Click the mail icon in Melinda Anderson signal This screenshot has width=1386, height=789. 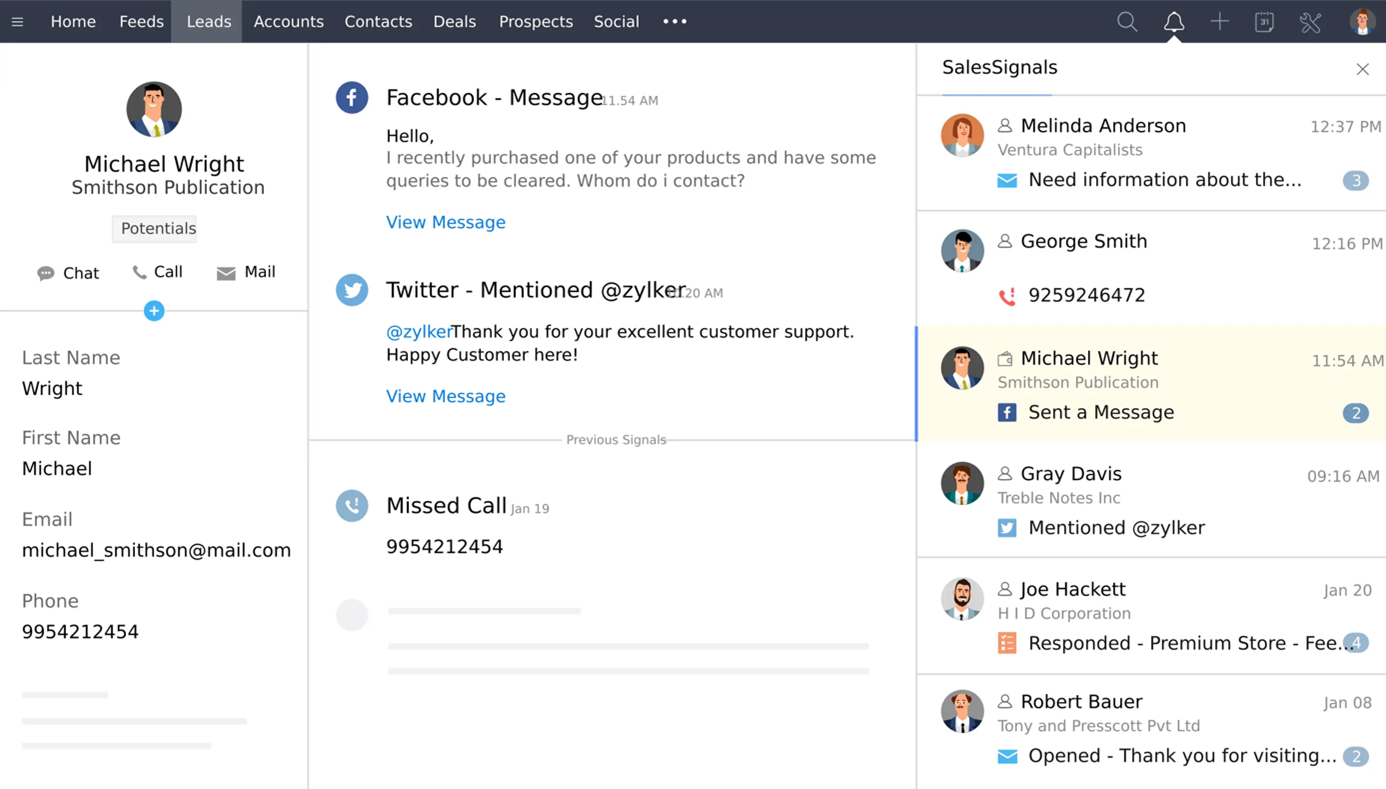[x=1007, y=180]
